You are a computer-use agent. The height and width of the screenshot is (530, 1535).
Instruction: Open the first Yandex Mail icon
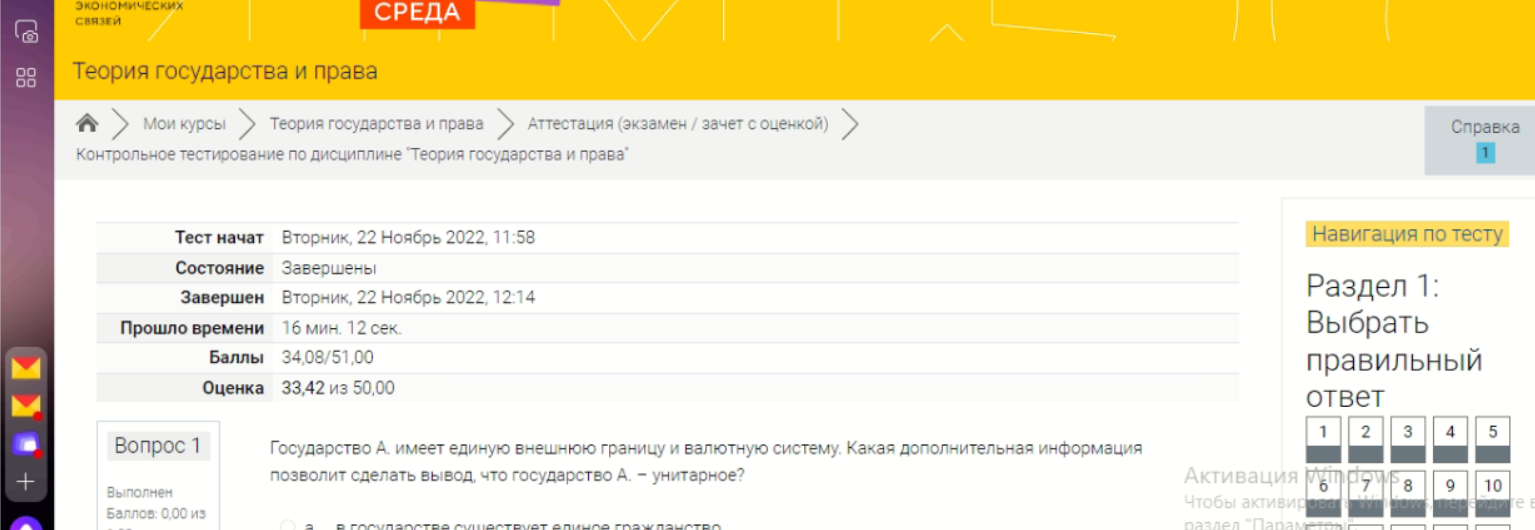(26, 368)
